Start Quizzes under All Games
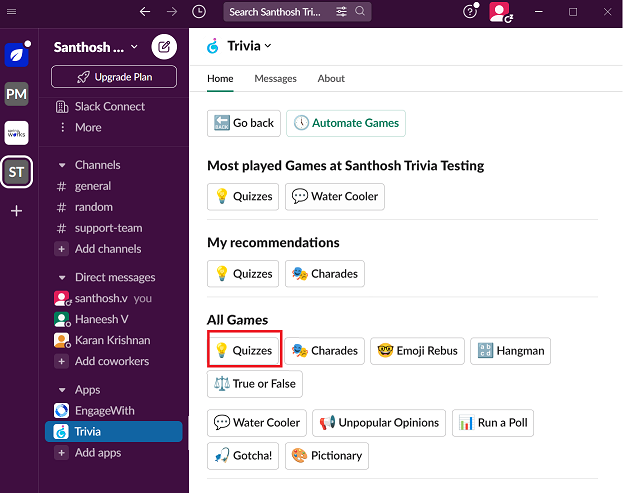Image resolution: width=626 pixels, height=493 pixels. [x=243, y=351]
